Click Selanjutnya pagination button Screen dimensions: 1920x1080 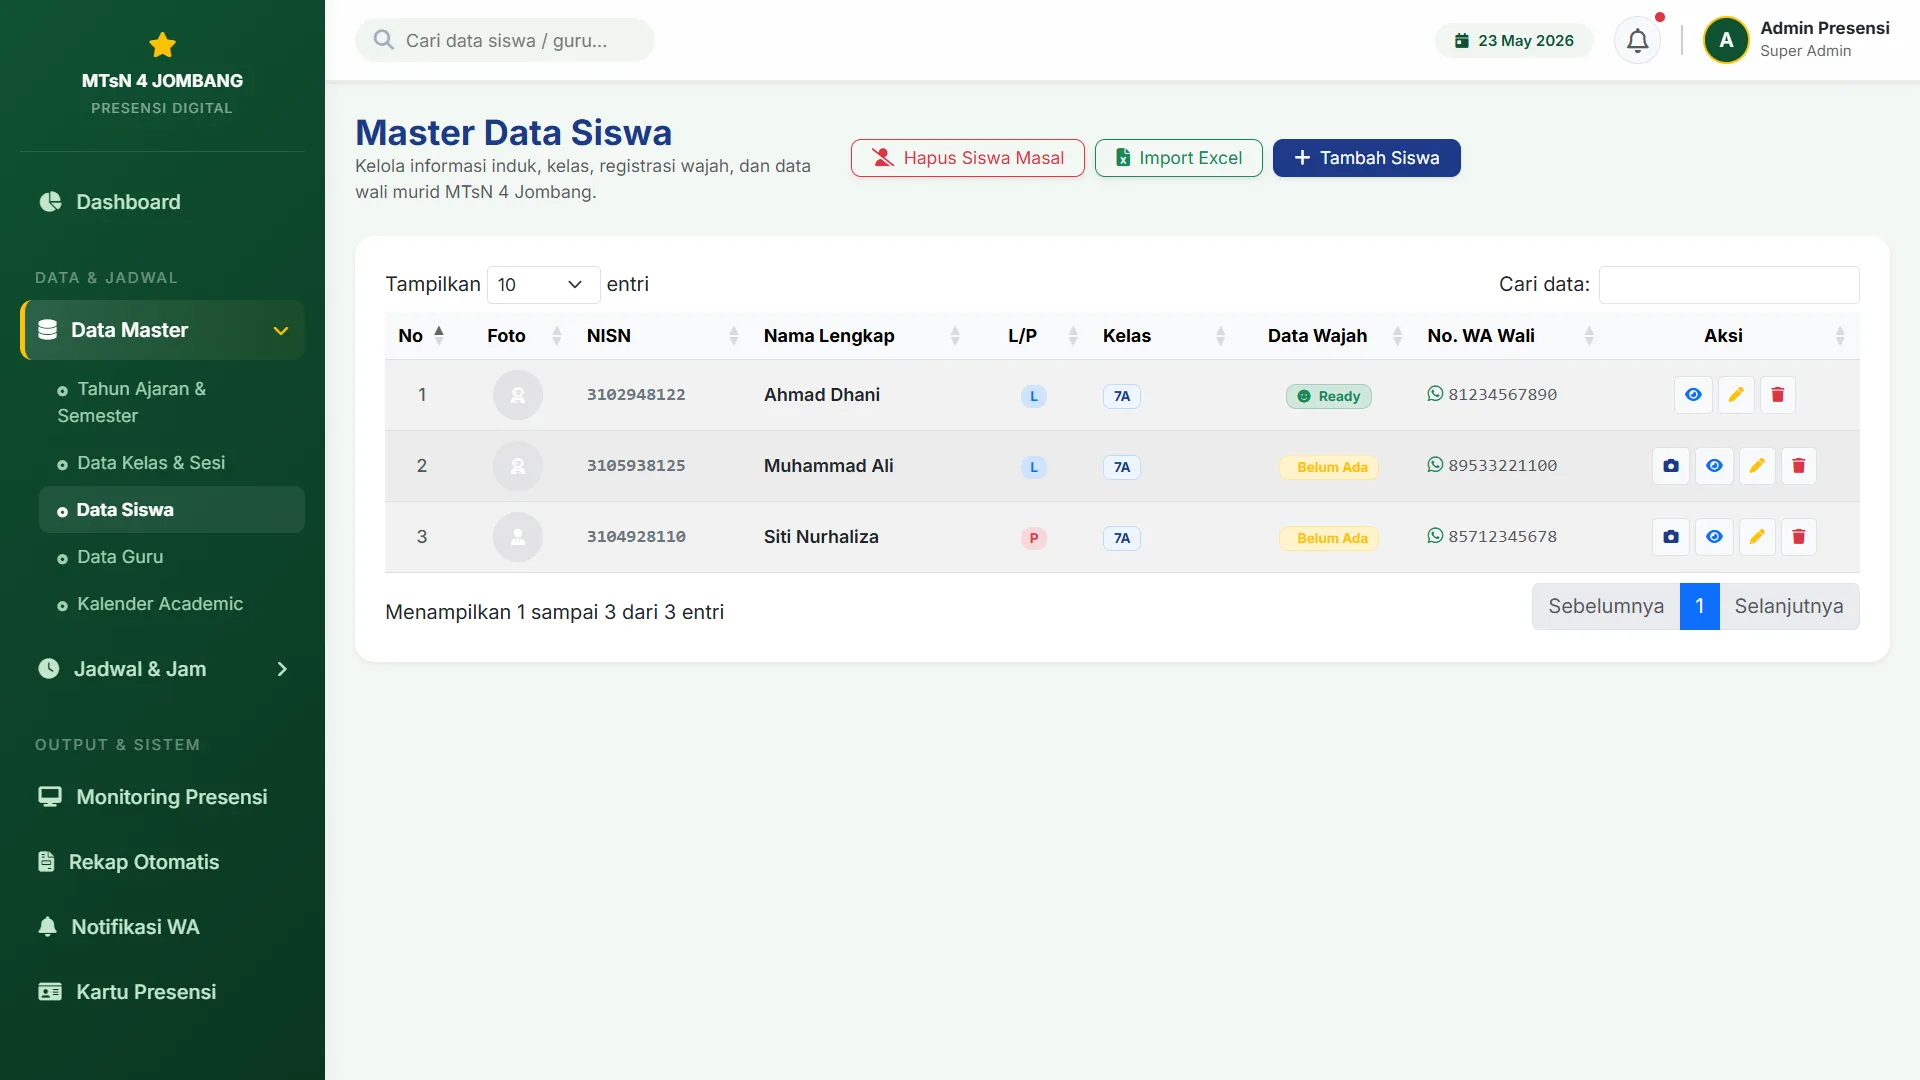tap(1789, 607)
